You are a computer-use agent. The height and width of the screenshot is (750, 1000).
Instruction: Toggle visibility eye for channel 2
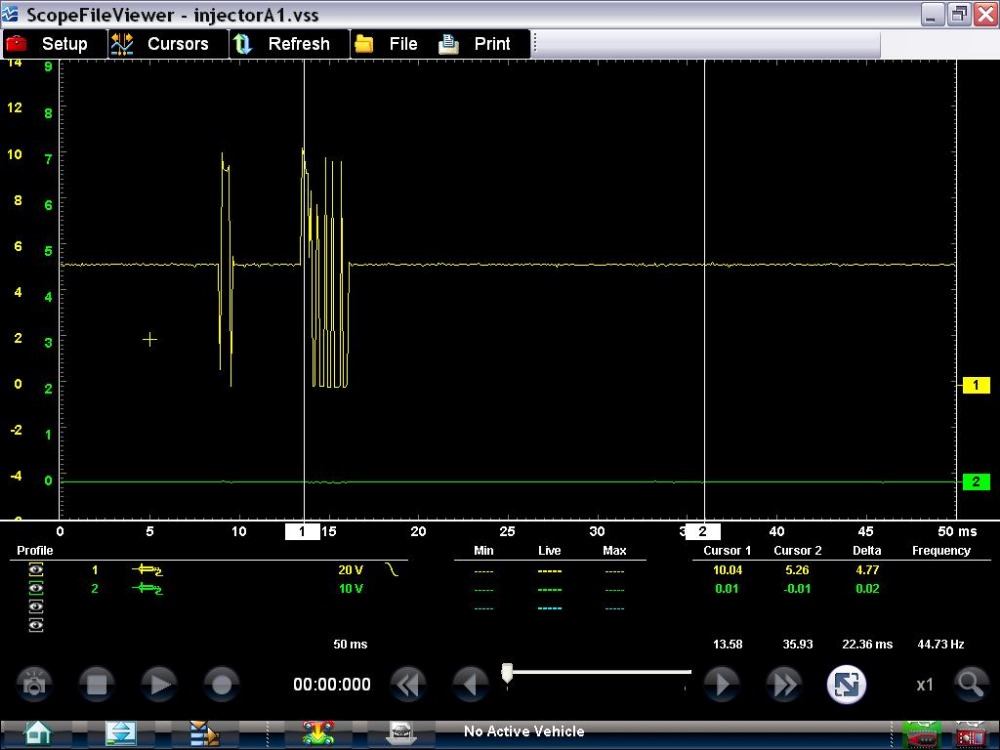(36, 589)
